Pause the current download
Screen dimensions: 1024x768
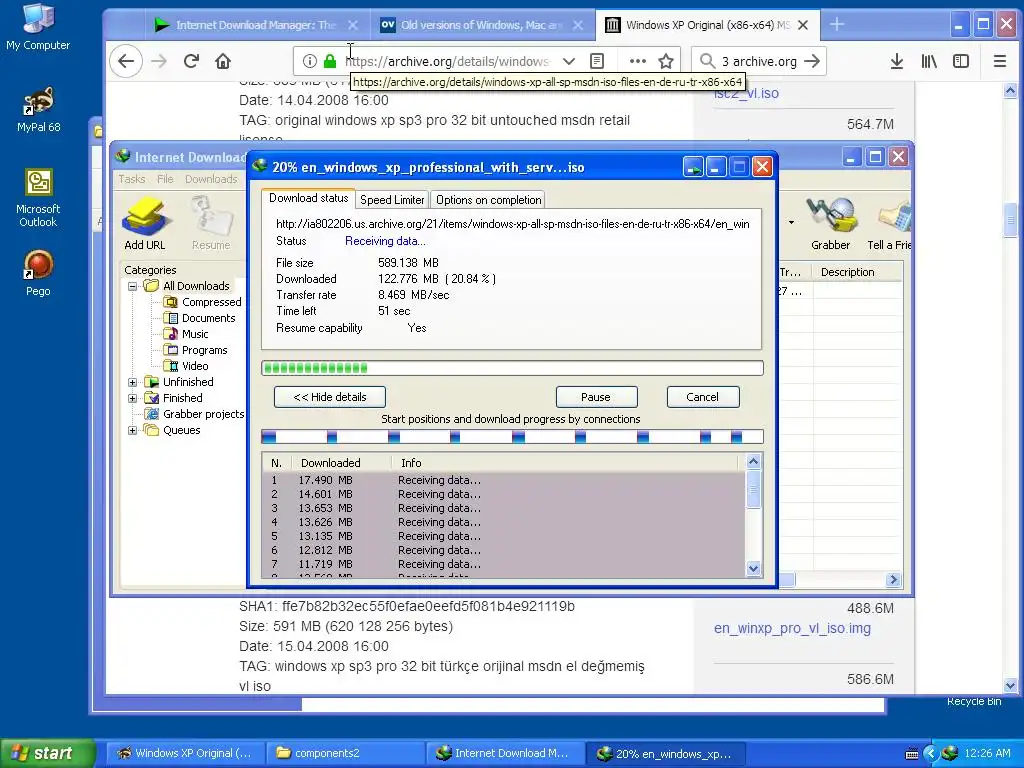click(596, 397)
